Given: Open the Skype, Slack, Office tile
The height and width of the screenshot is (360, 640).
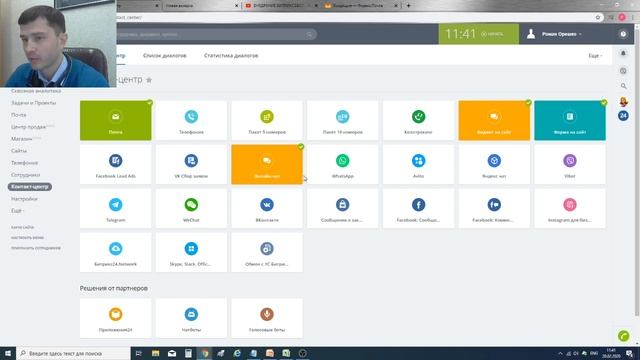Looking at the screenshot, I should 191,253.
